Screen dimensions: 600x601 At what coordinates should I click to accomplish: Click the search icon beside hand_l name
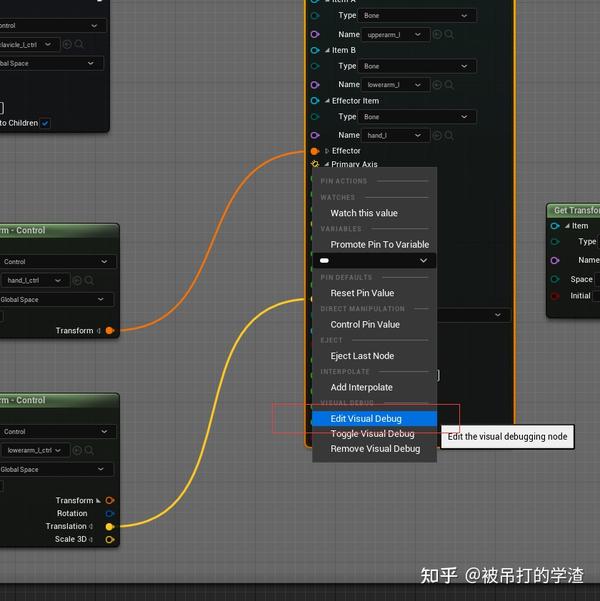coord(449,135)
